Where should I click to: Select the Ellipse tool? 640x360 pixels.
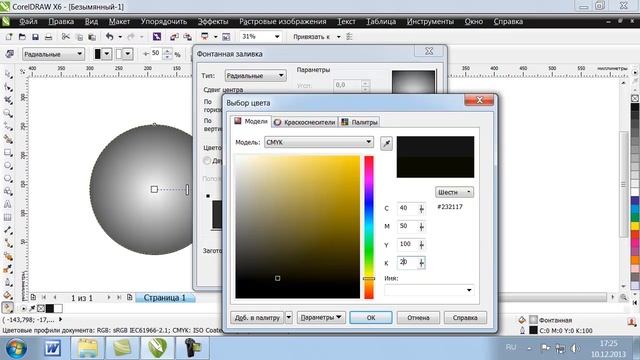click(x=8, y=165)
